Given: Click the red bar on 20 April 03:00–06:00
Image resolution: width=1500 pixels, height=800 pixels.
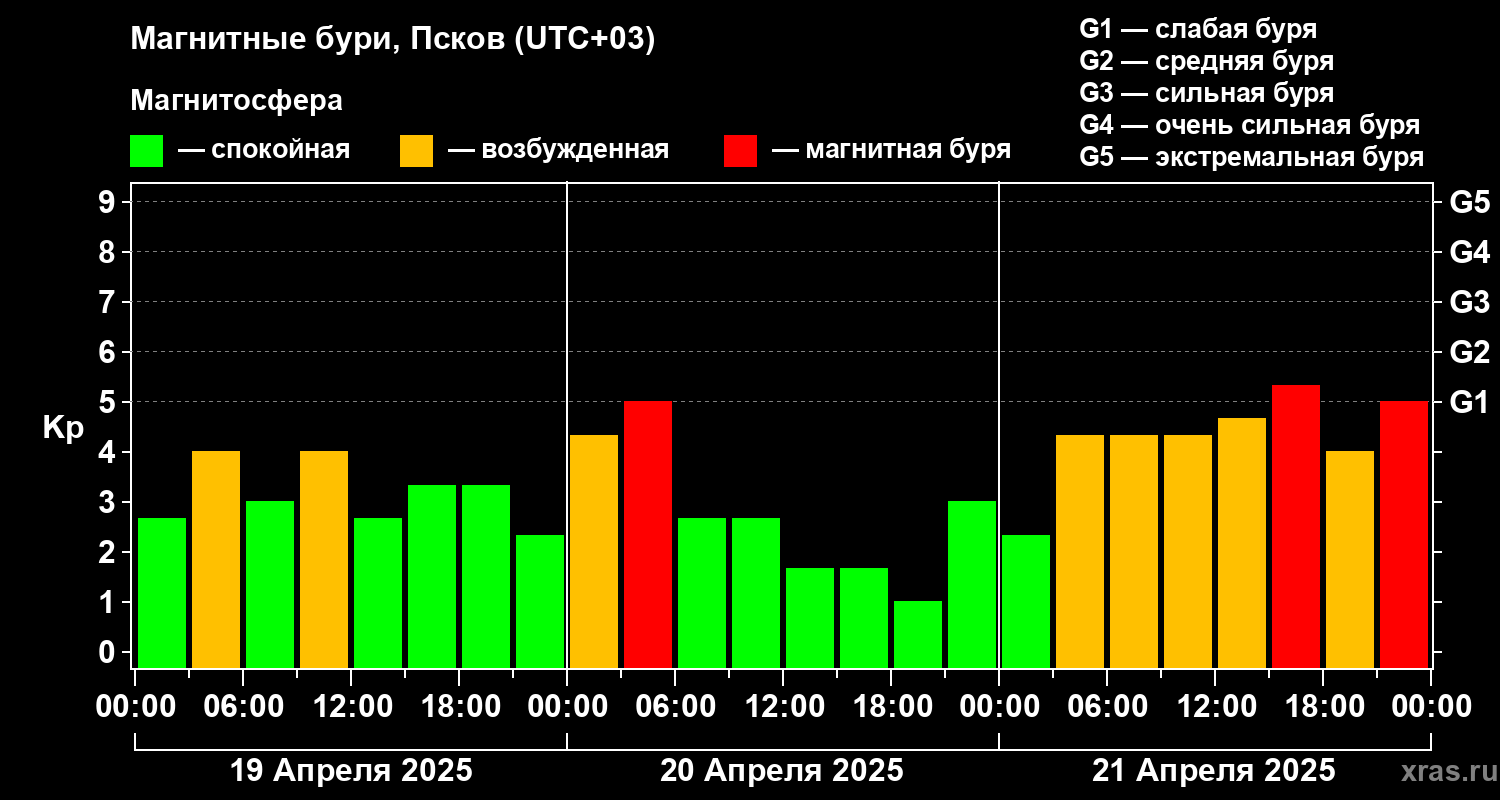Looking at the screenshot, I should [648, 535].
